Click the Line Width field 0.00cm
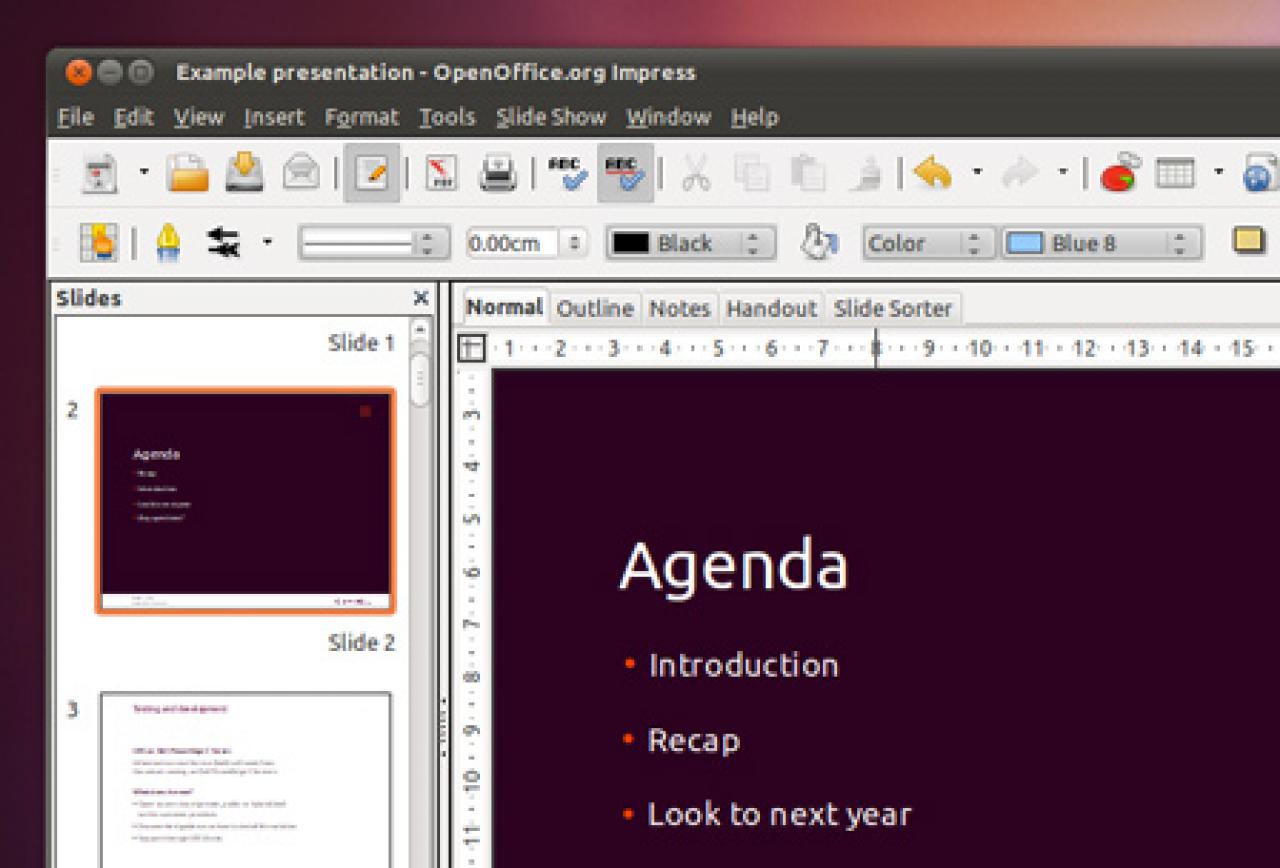 pyautogui.click(x=511, y=243)
